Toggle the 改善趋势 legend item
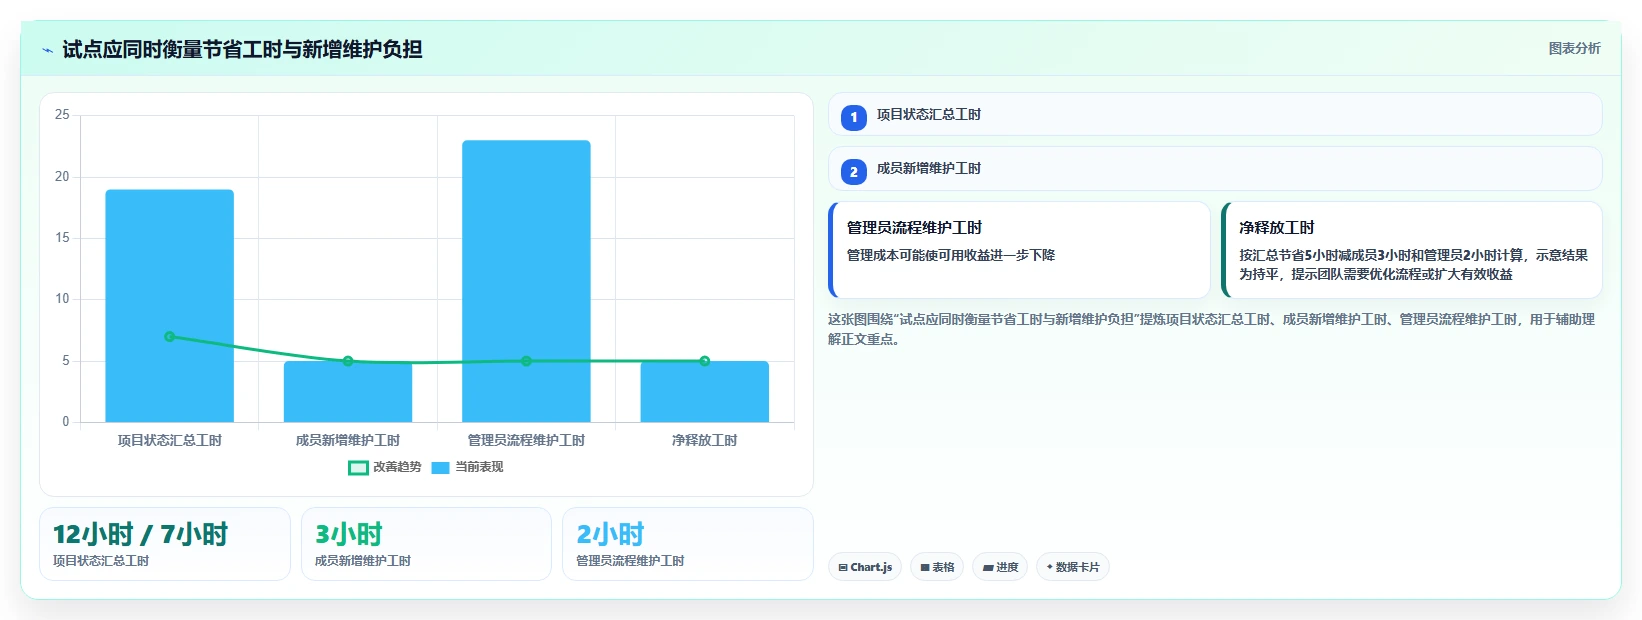The width and height of the screenshot is (1642, 620). (385, 467)
